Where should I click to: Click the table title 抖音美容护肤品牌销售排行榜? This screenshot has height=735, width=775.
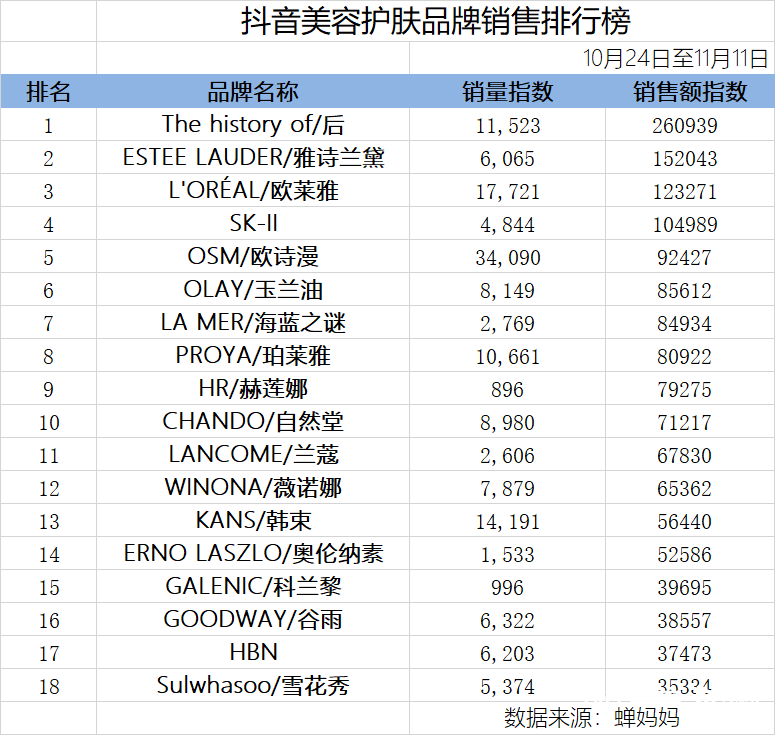click(x=436, y=21)
